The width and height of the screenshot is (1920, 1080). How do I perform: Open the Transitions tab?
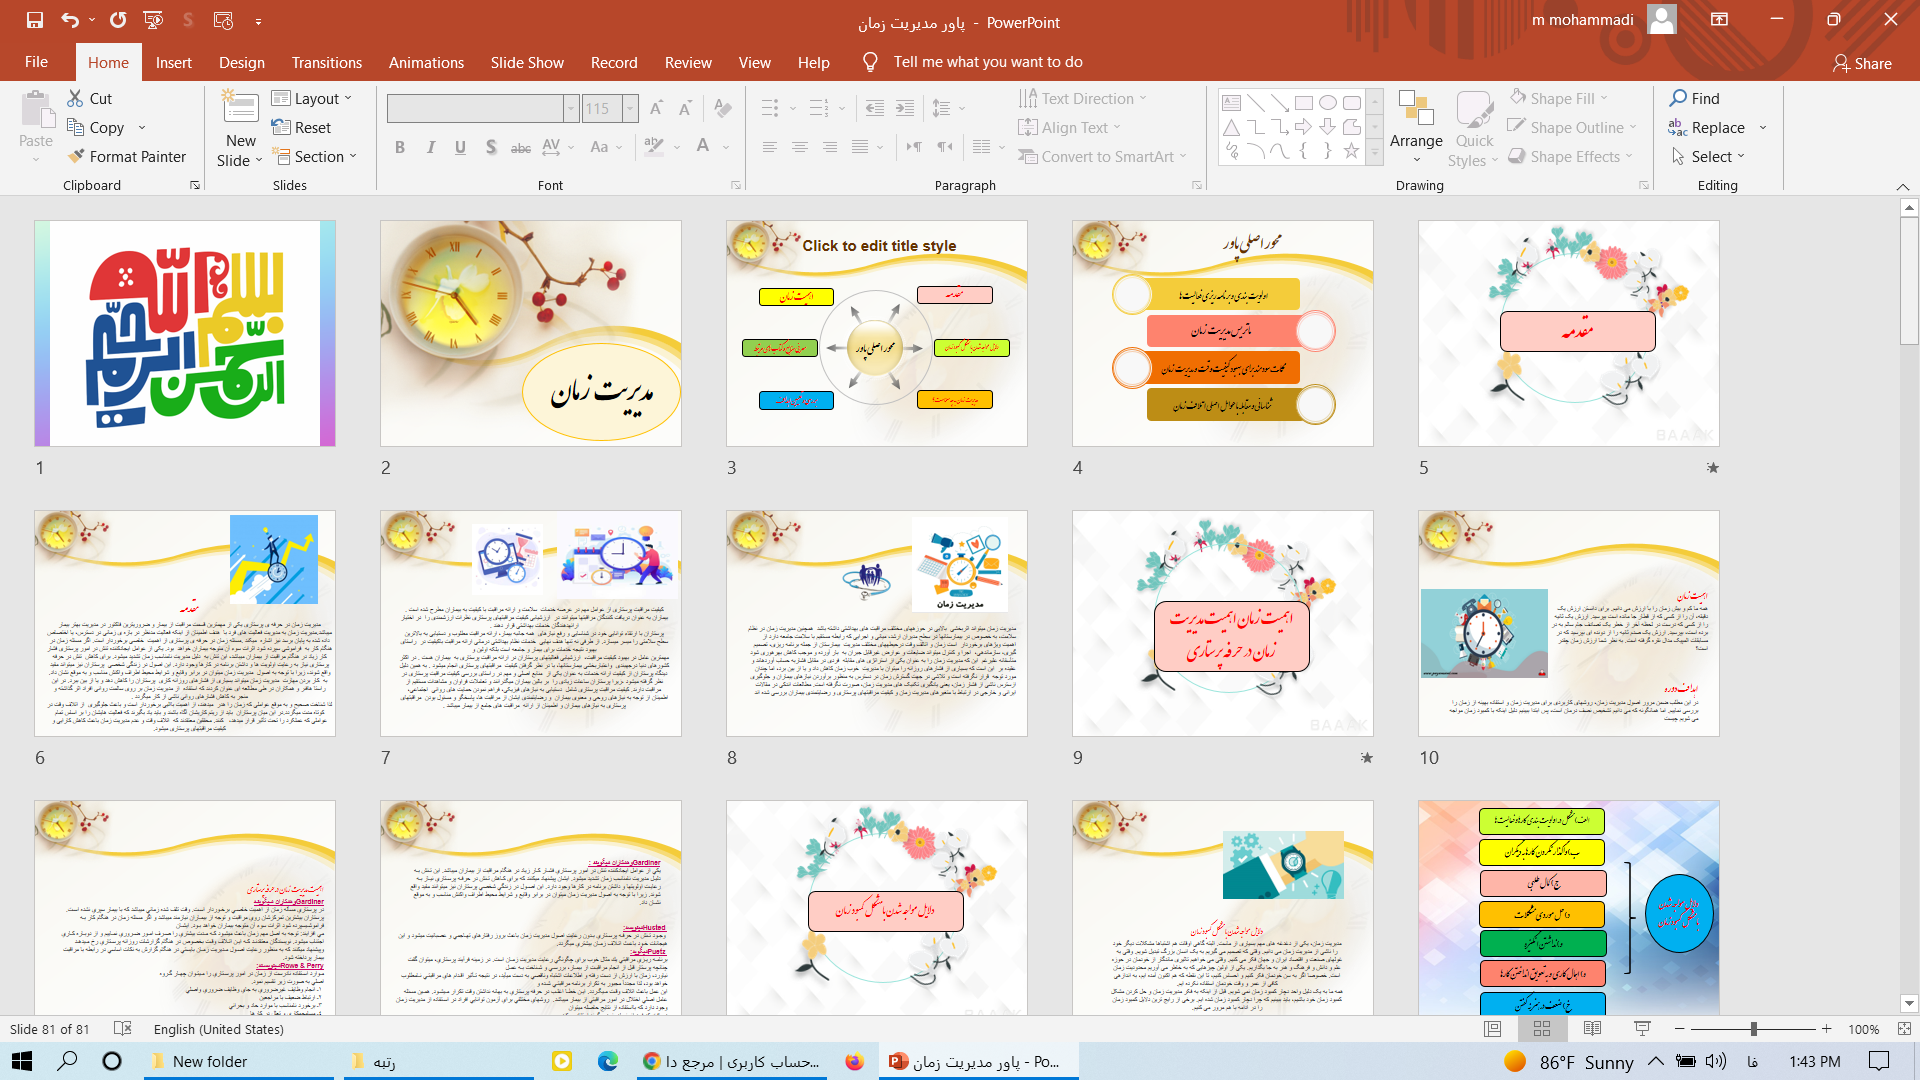(326, 62)
